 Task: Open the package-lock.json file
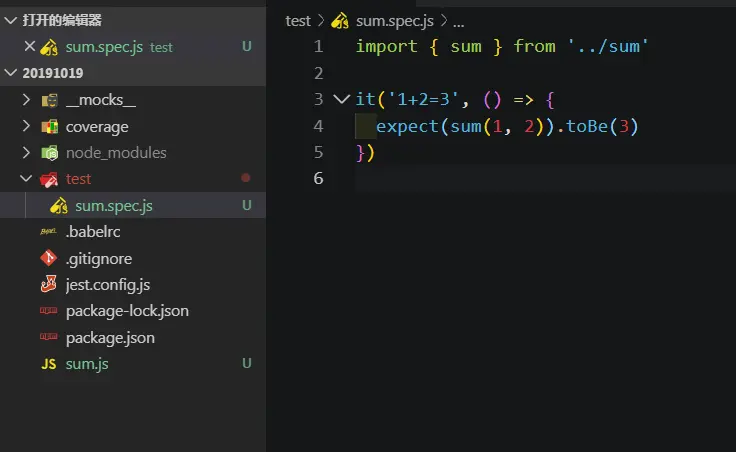click(127, 311)
